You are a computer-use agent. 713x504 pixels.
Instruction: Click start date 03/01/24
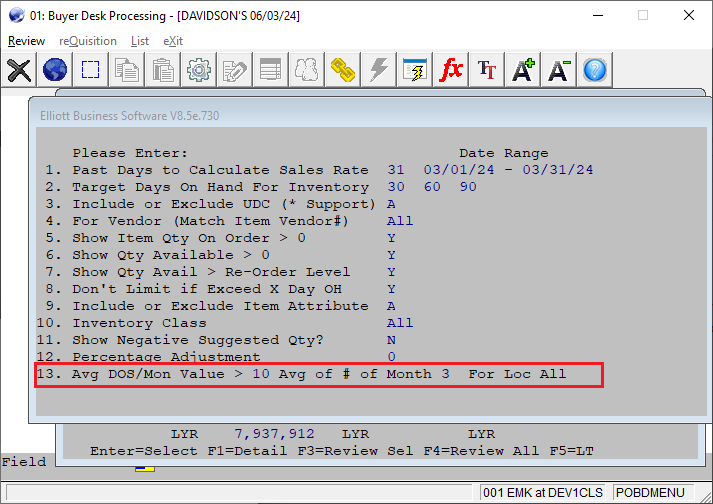coord(459,170)
